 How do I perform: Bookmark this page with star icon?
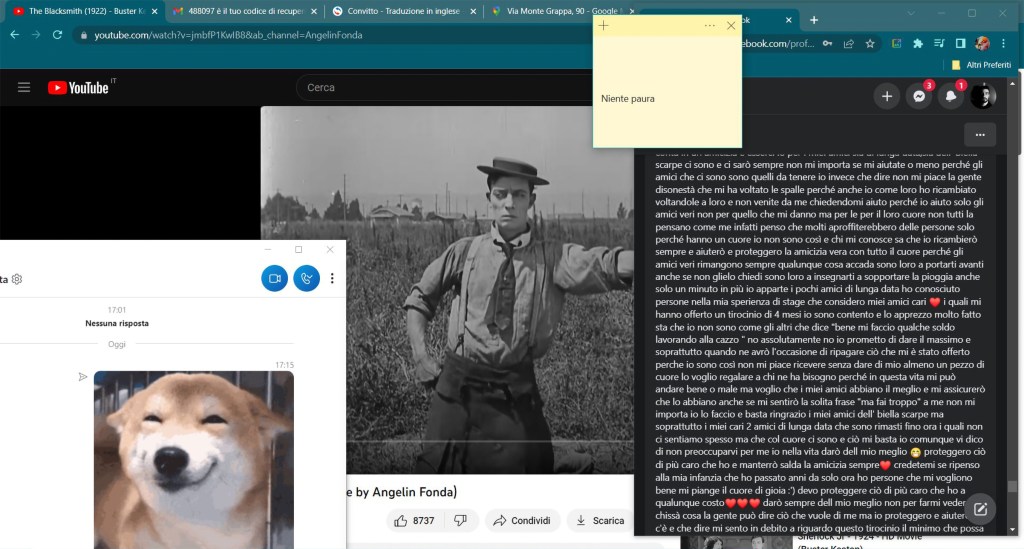point(870,43)
